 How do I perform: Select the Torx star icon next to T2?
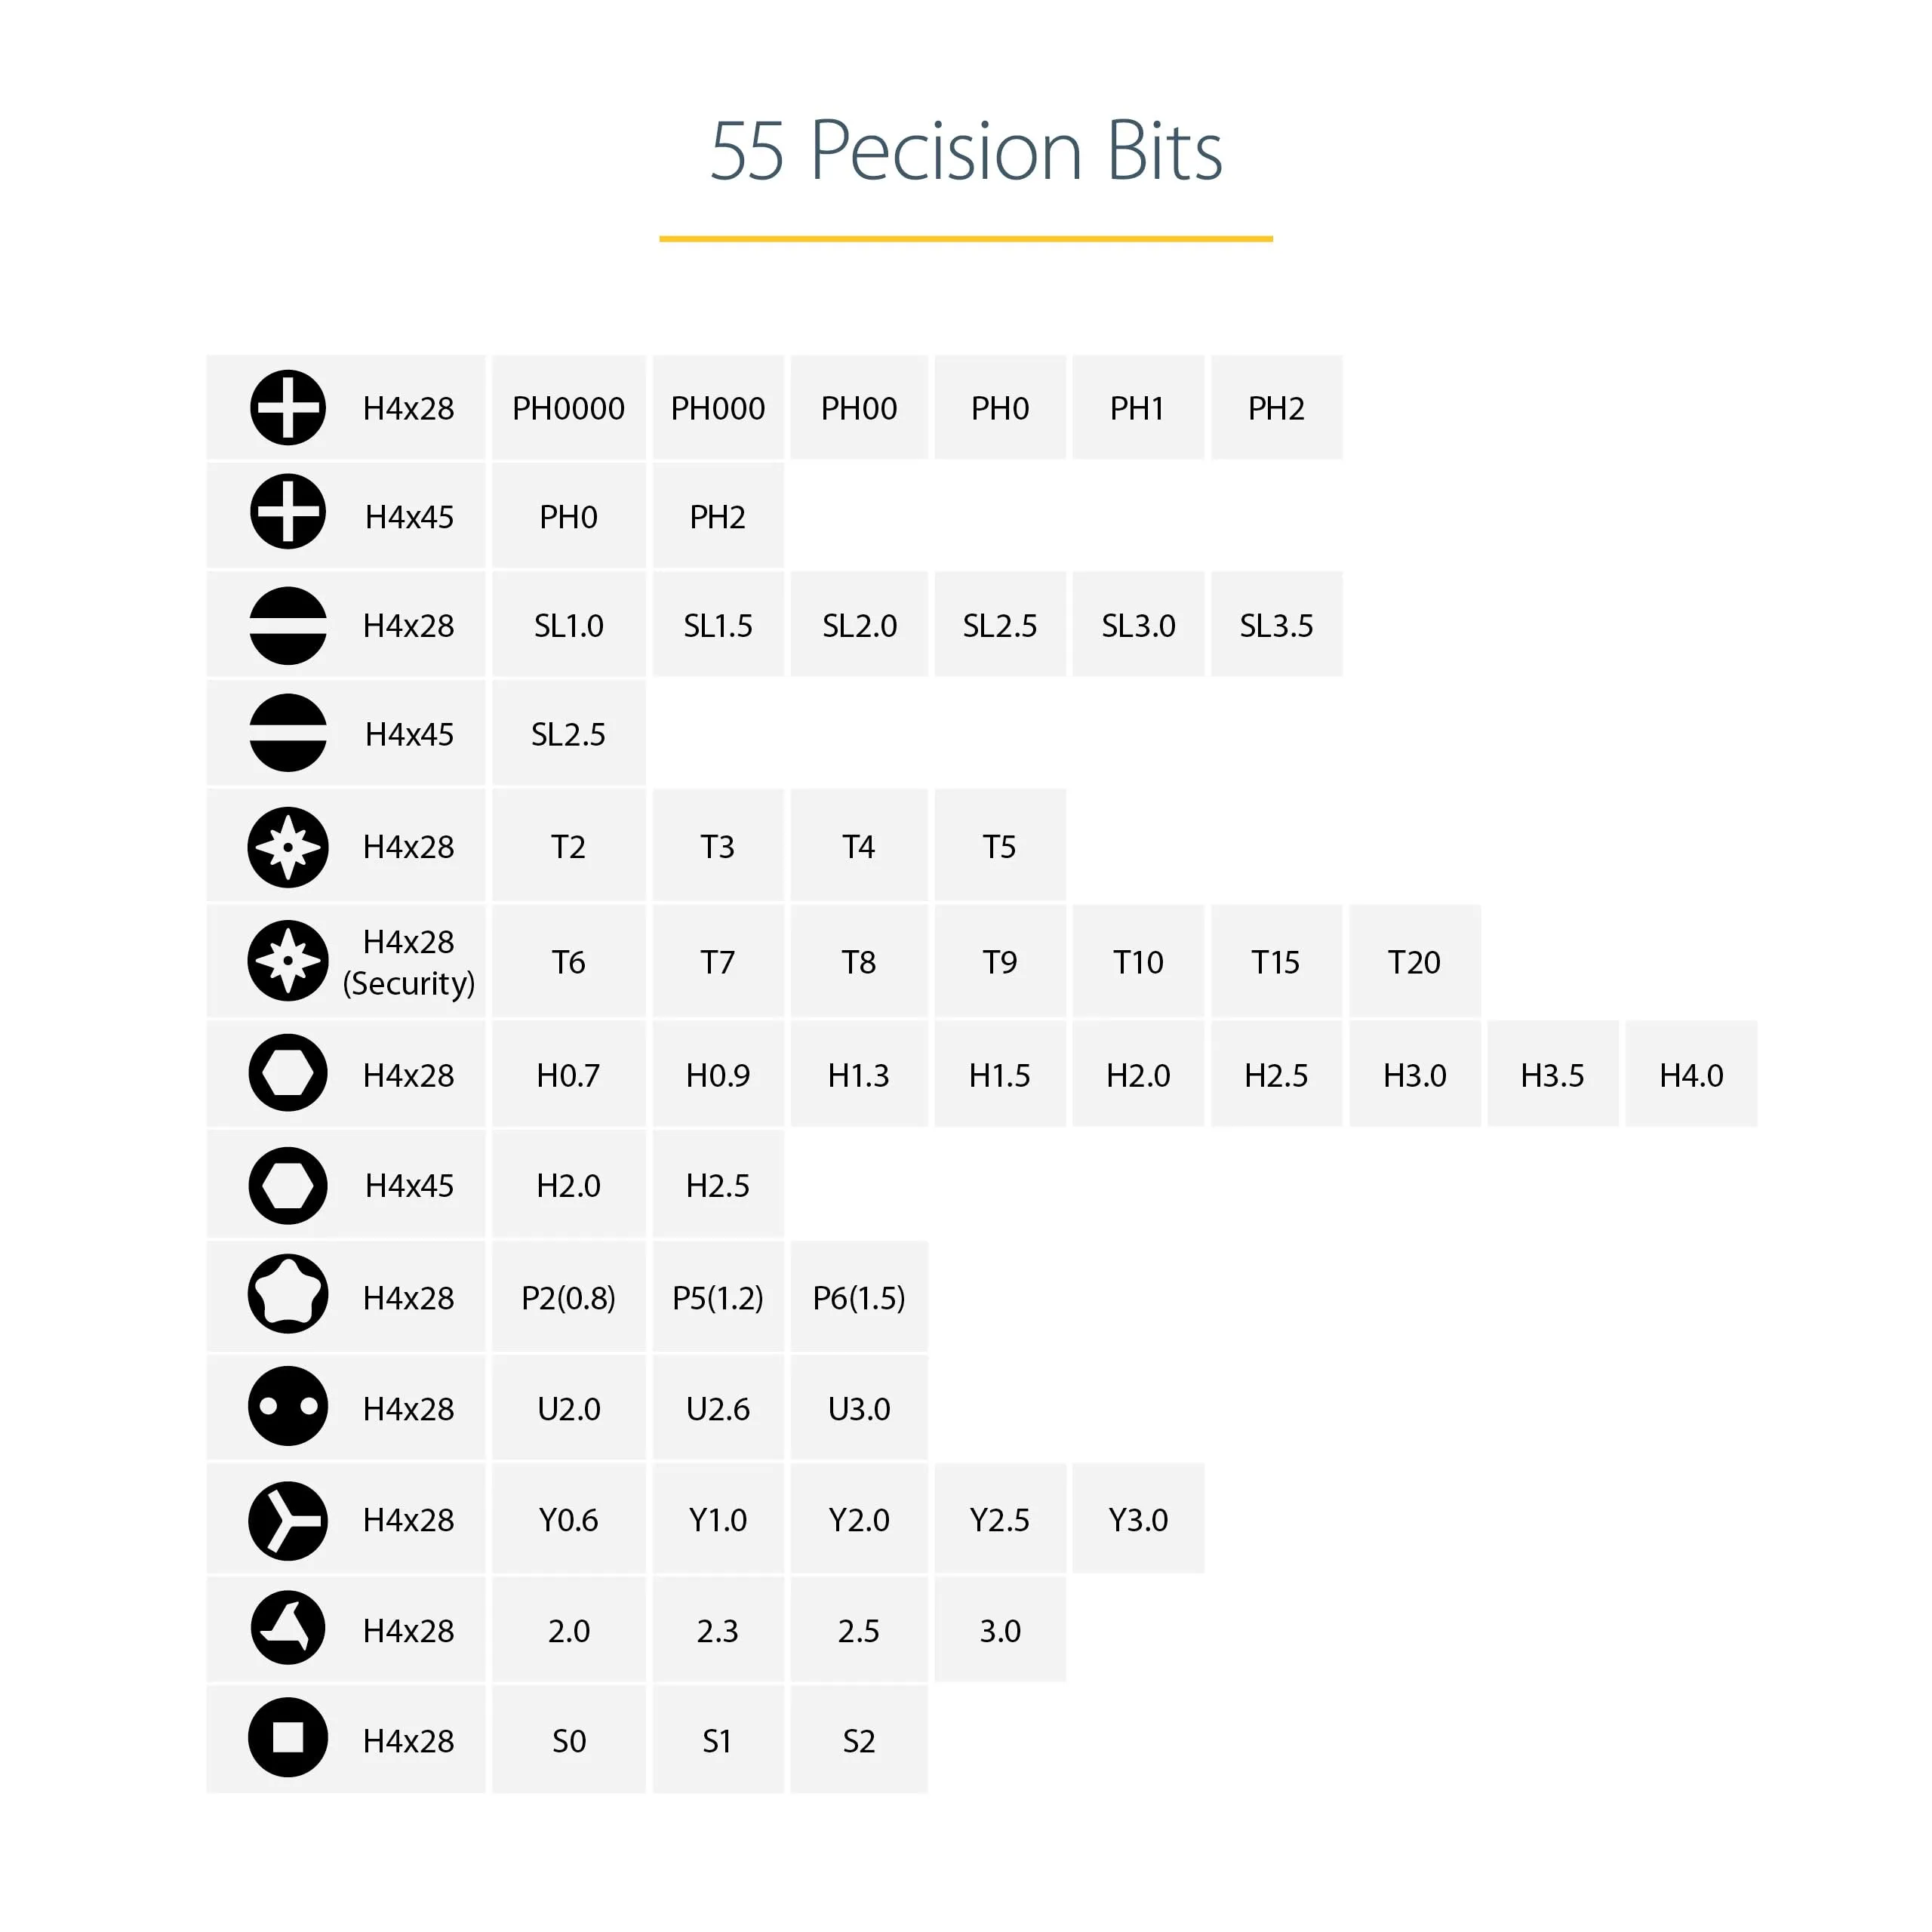pos(288,847)
